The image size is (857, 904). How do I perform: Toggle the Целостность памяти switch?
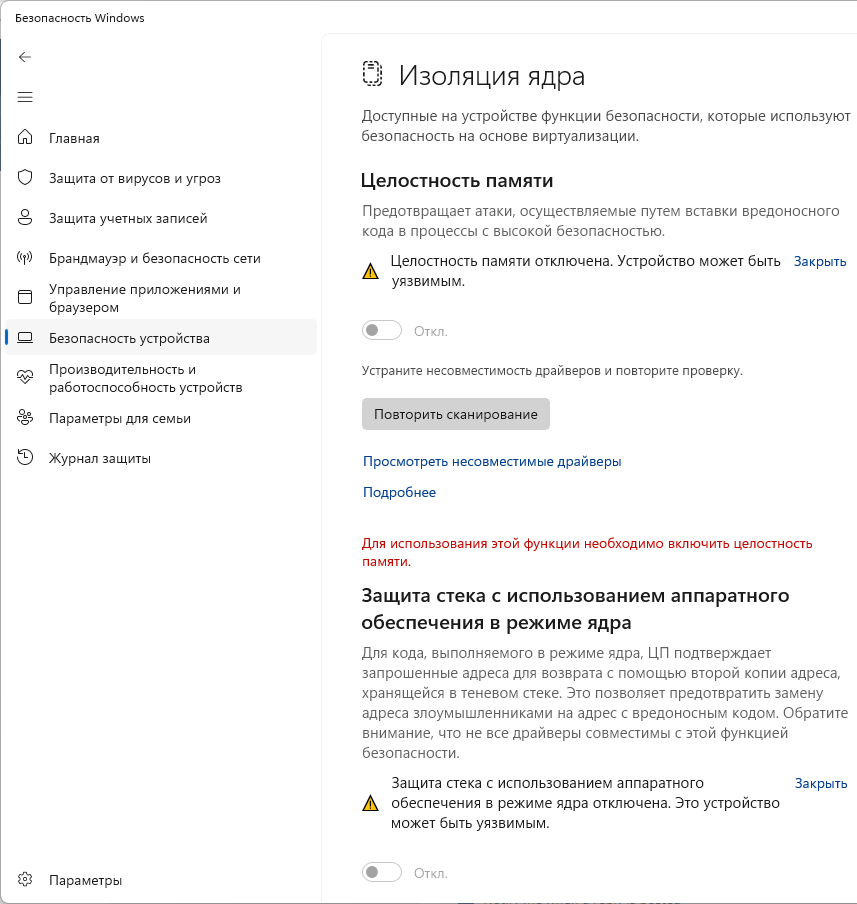382,331
